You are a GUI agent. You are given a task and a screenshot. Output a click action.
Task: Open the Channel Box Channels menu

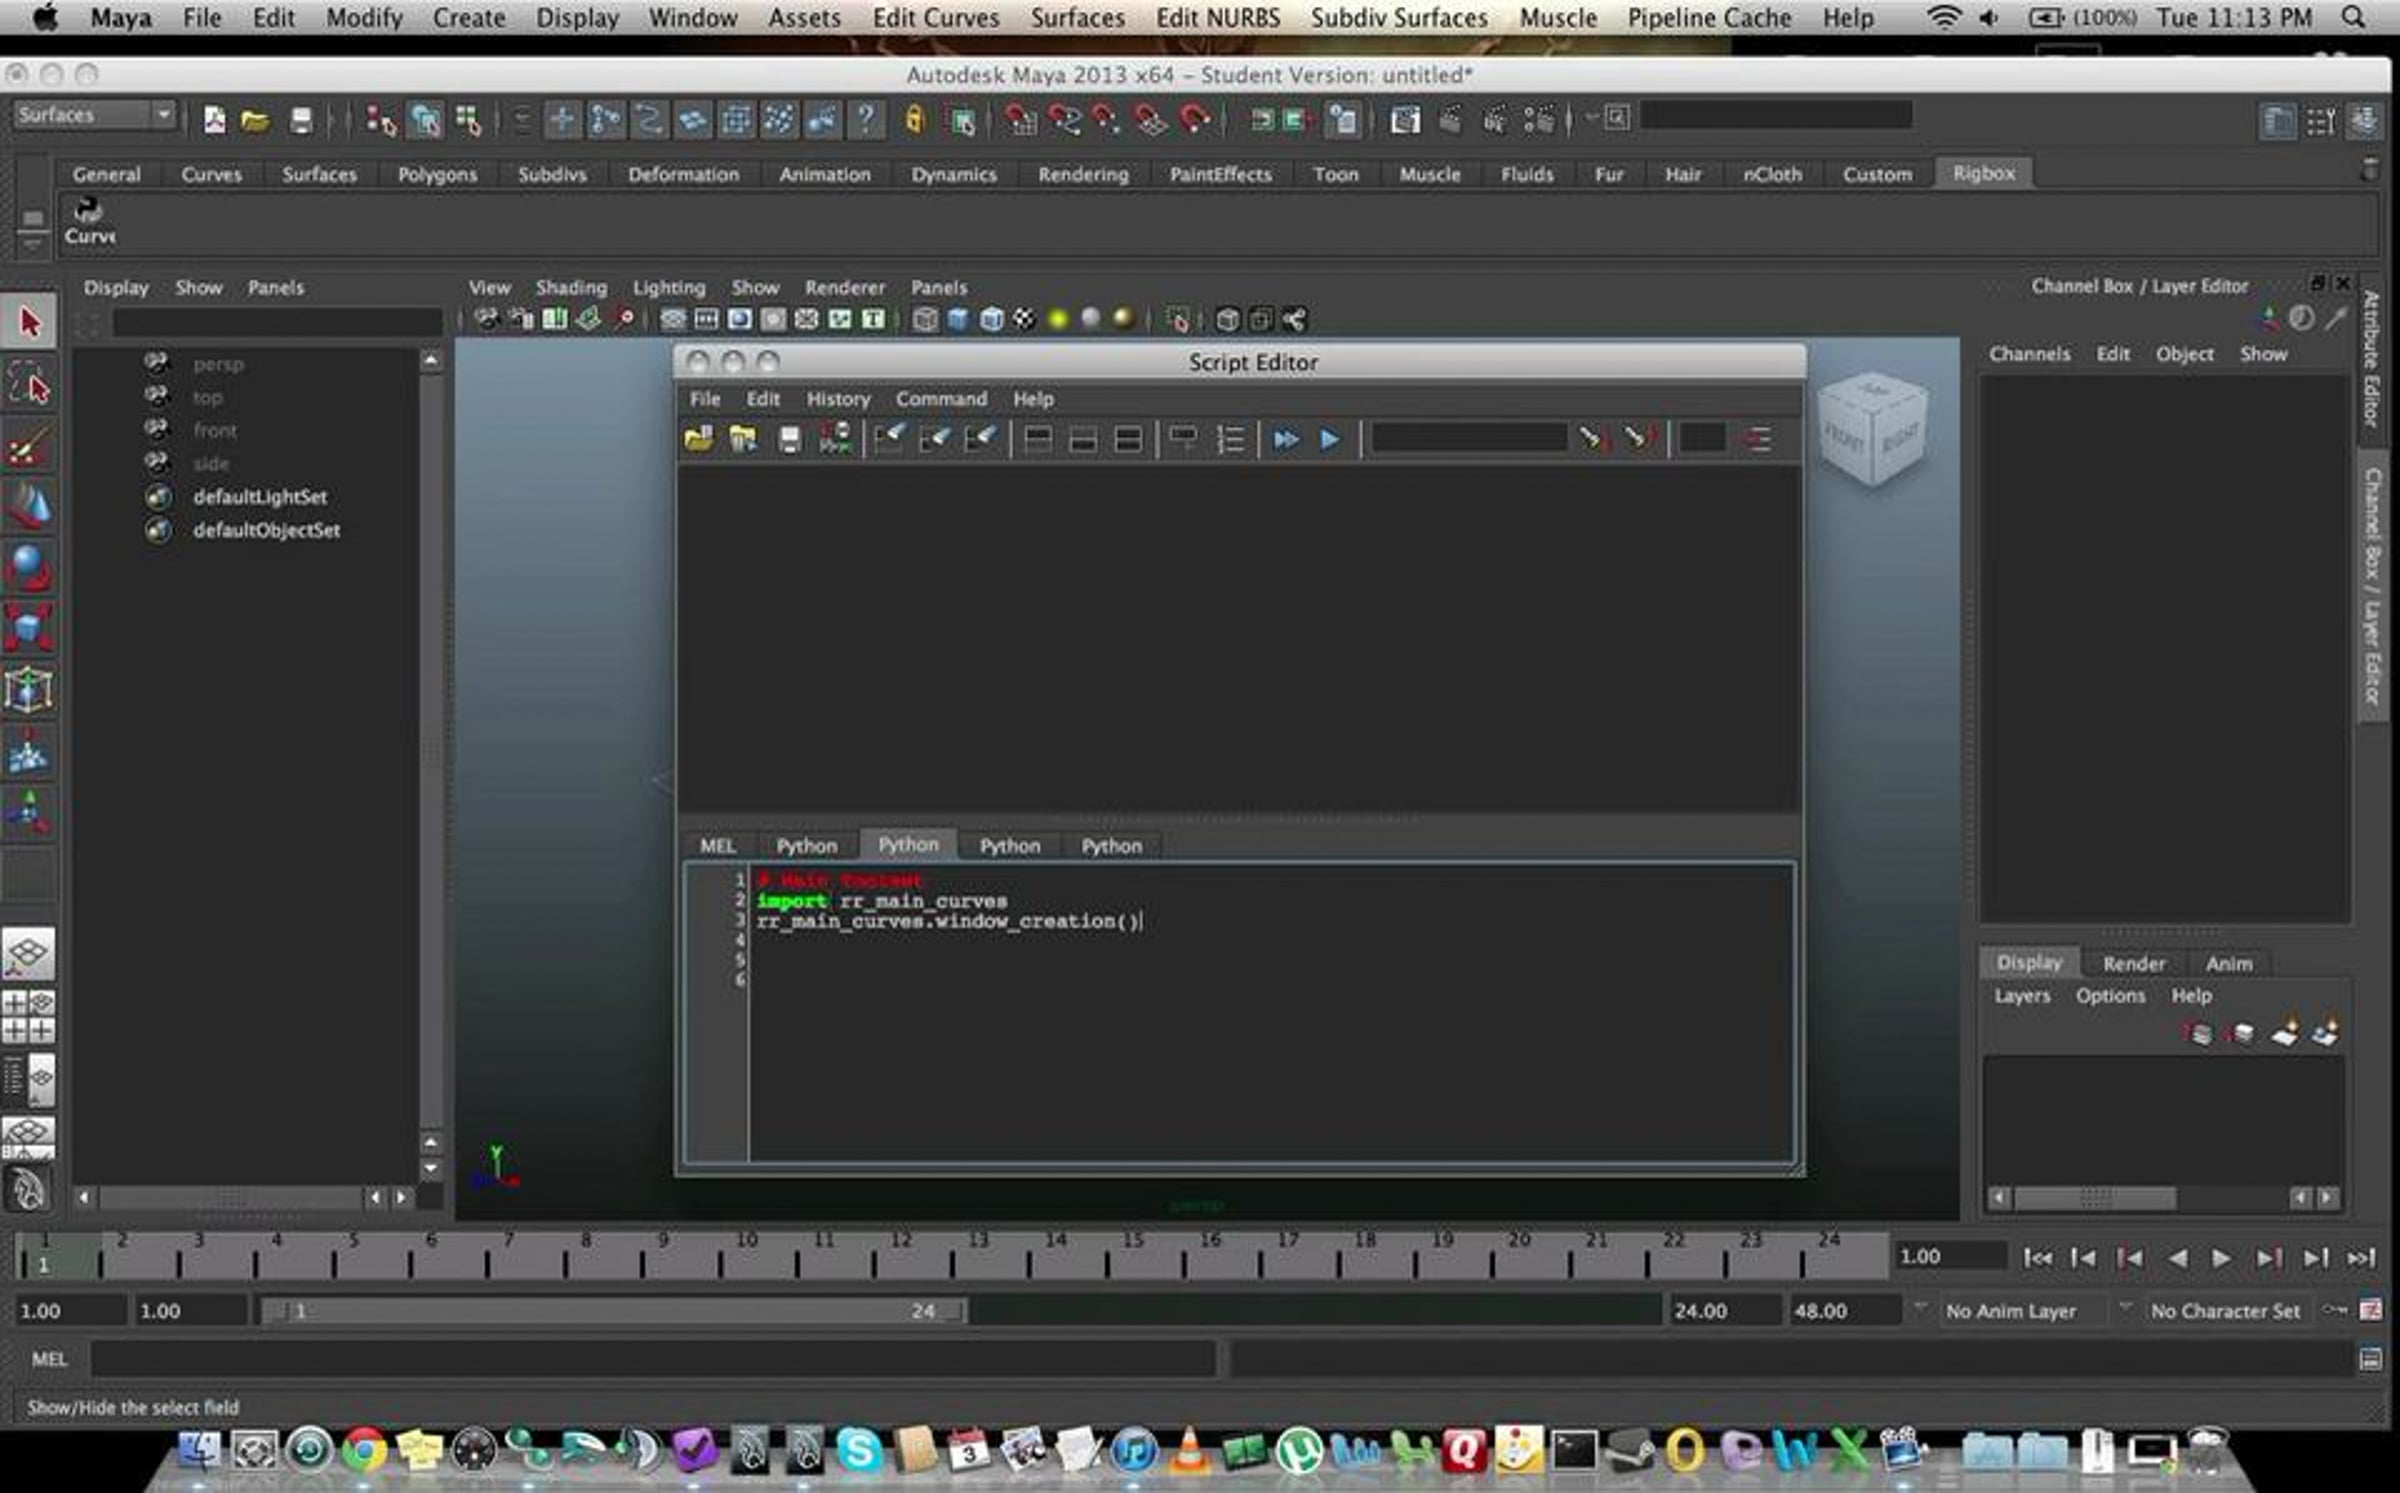pos(2029,354)
